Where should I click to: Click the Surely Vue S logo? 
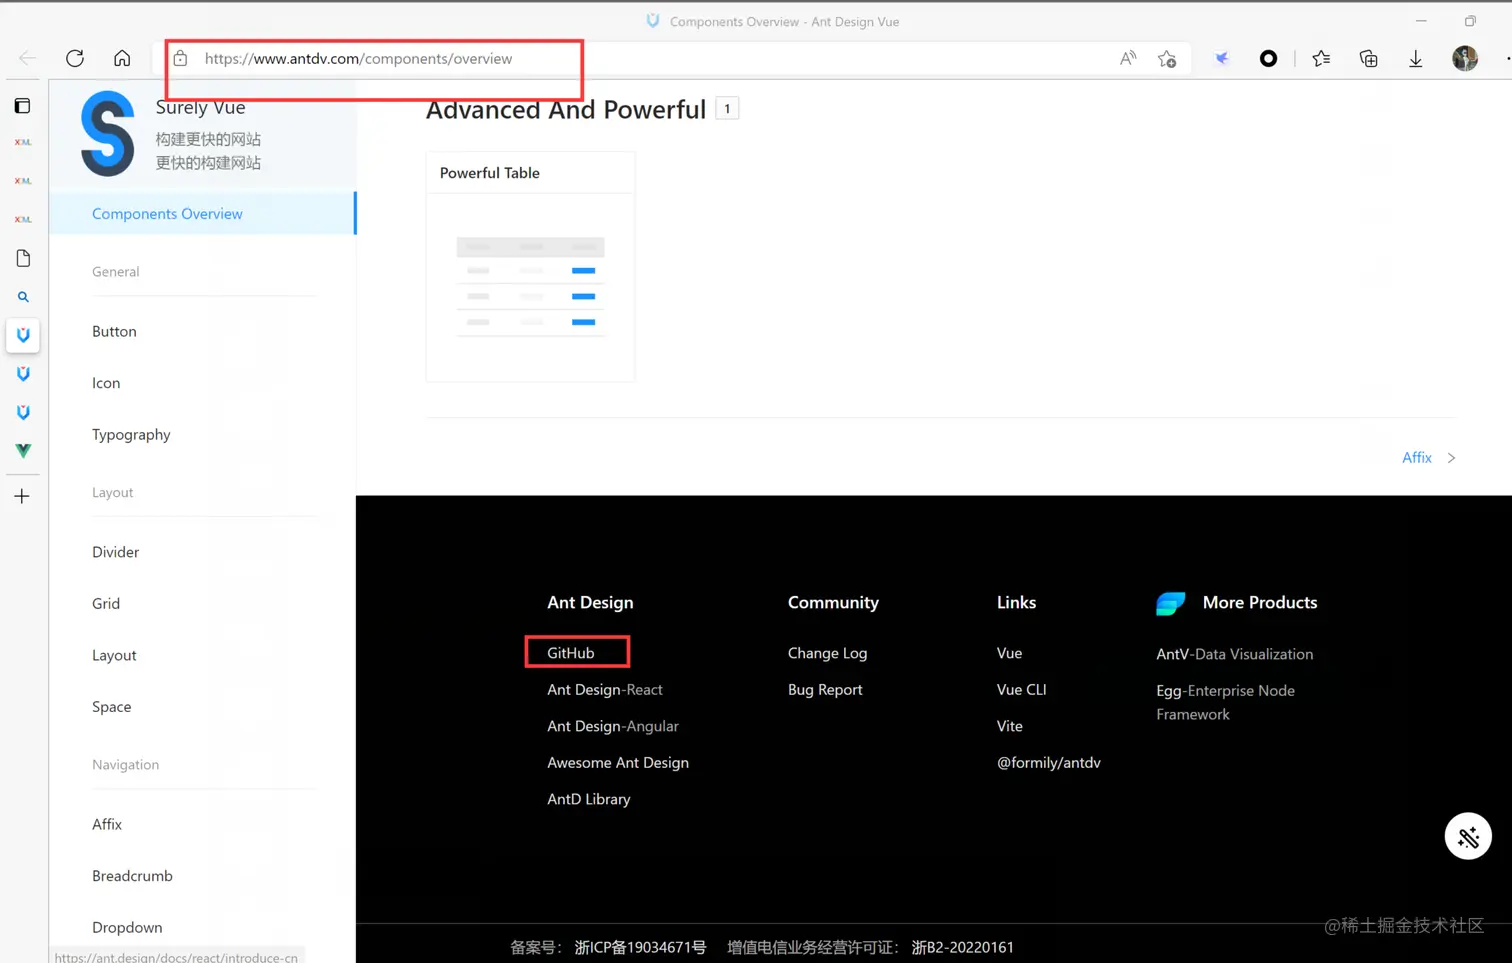pyautogui.click(x=108, y=133)
